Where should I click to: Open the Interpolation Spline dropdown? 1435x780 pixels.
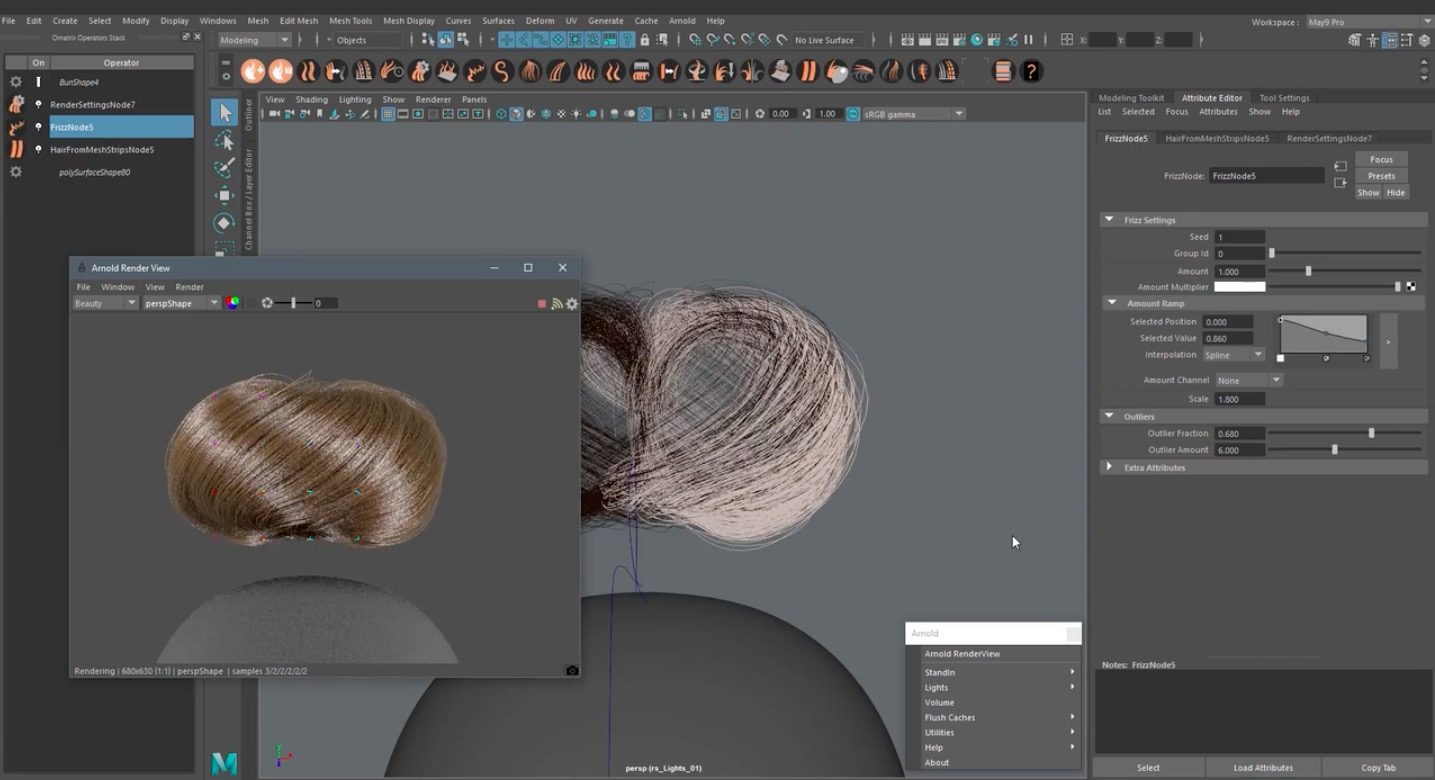tap(1234, 355)
